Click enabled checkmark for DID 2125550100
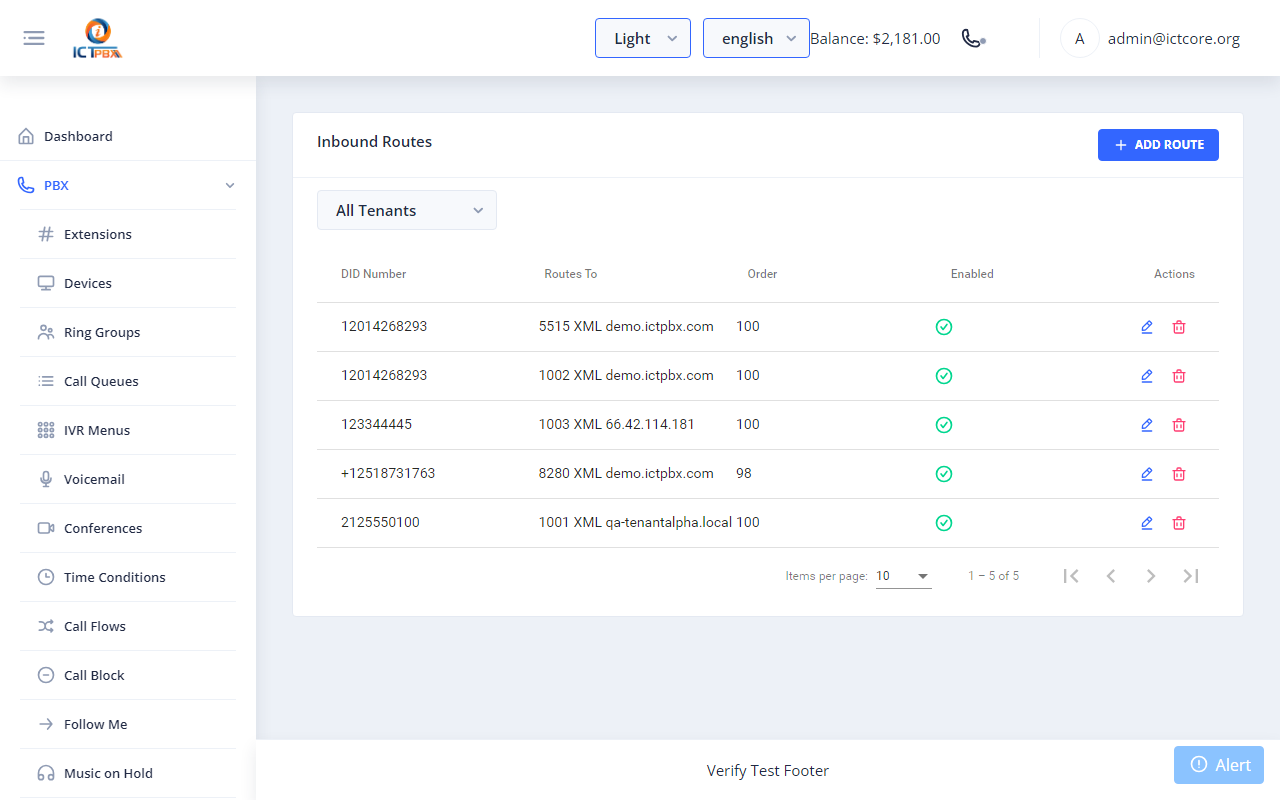The image size is (1280, 800). (x=943, y=523)
